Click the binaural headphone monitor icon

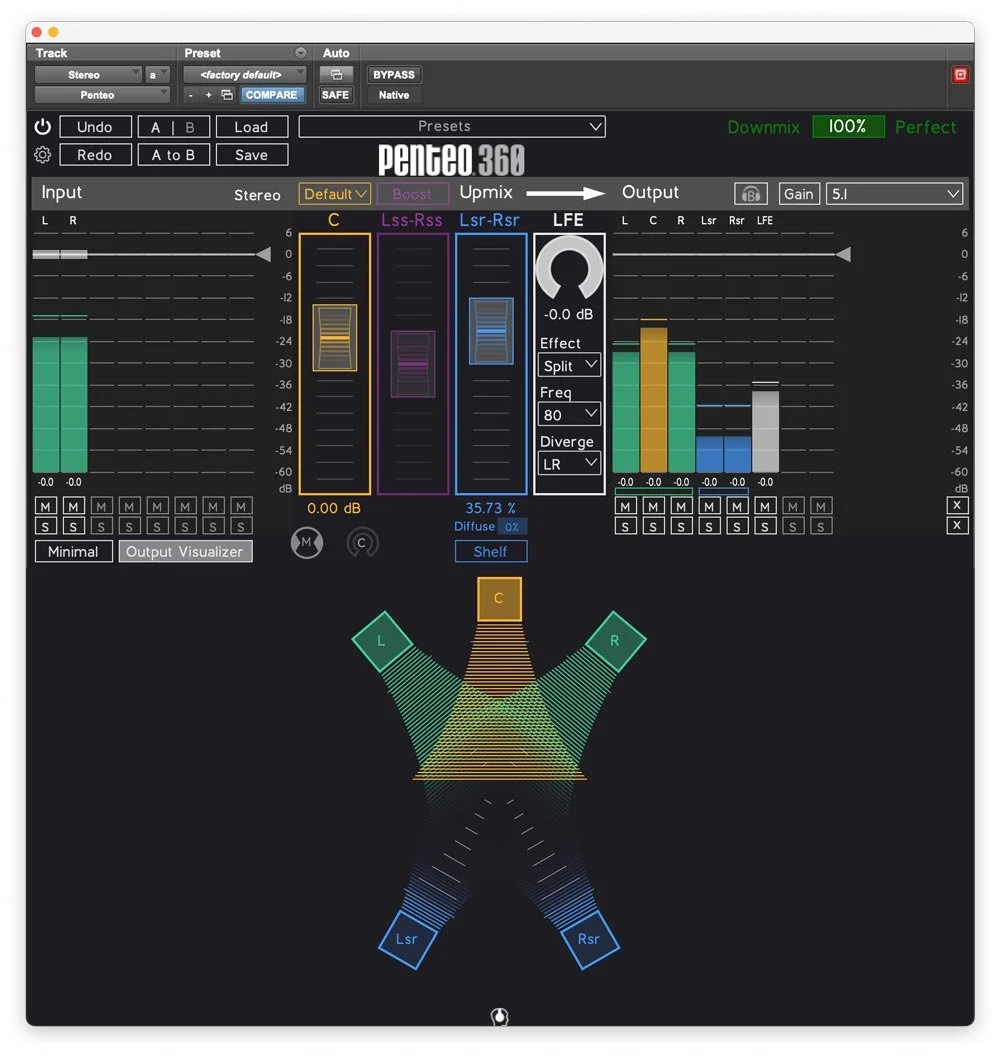[x=750, y=194]
